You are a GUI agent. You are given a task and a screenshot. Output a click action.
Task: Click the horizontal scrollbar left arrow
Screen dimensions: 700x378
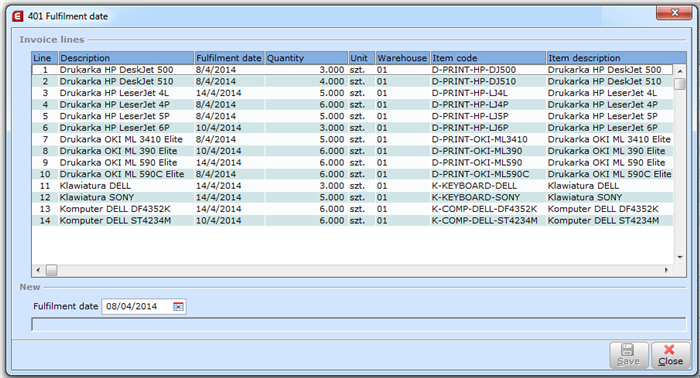[x=38, y=270]
